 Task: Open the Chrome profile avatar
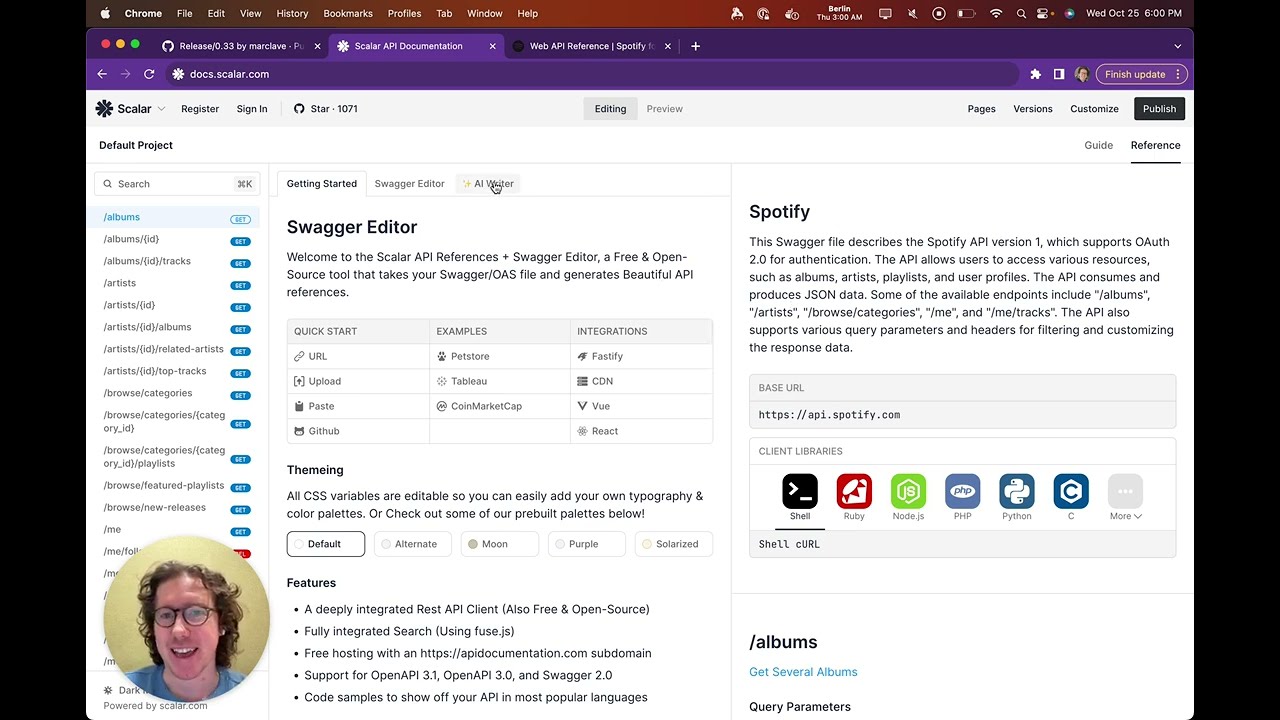(1081, 74)
